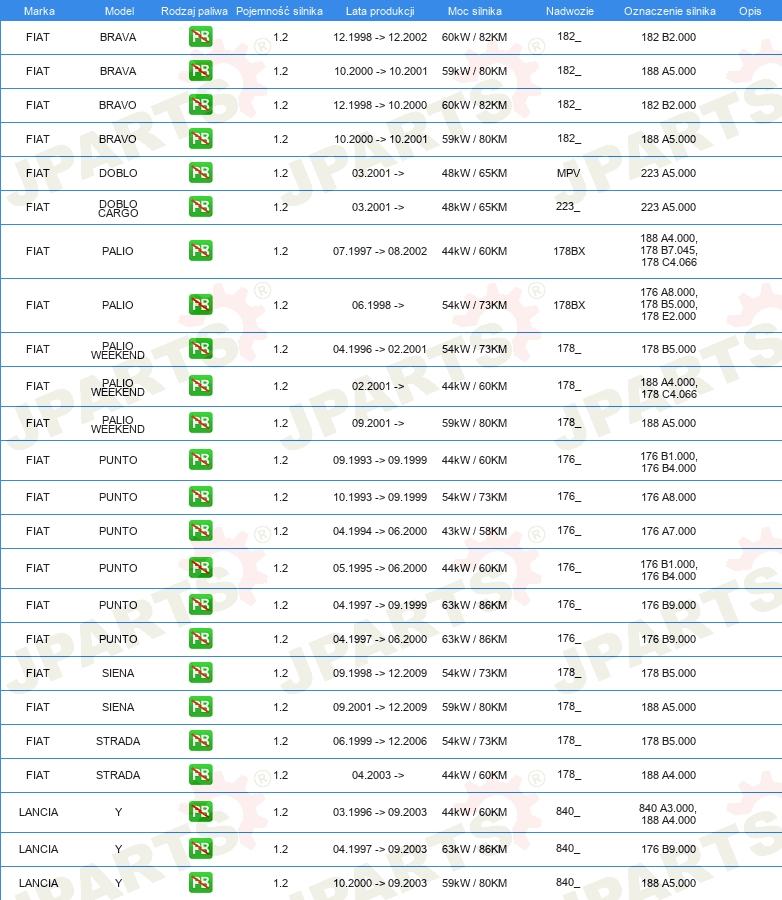The width and height of the screenshot is (782, 900).
Task: Click the fuel icon in the PALIO WEEKEND 02.2001 row
Action: pyautogui.click(x=200, y=386)
